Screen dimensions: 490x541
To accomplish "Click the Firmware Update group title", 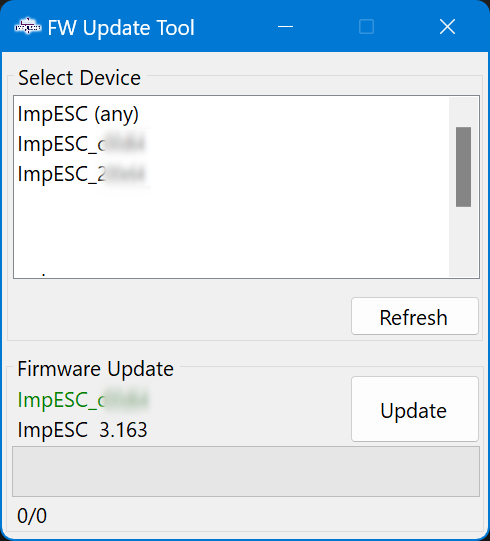I will coord(96,369).
